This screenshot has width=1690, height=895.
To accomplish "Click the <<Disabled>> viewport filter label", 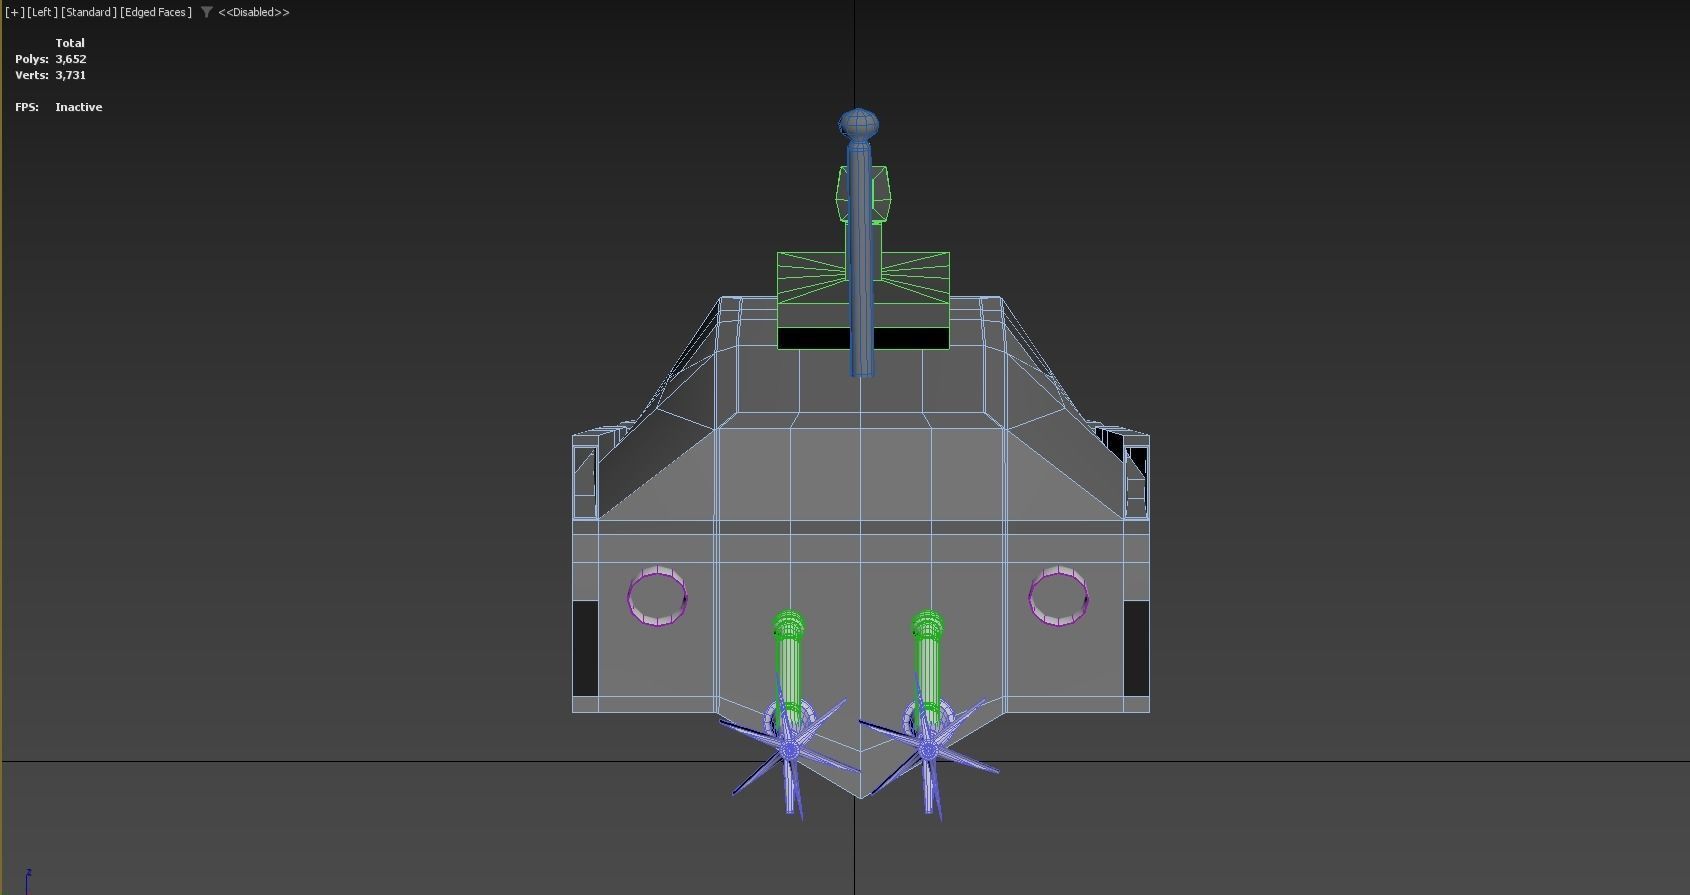I will coord(254,12).
